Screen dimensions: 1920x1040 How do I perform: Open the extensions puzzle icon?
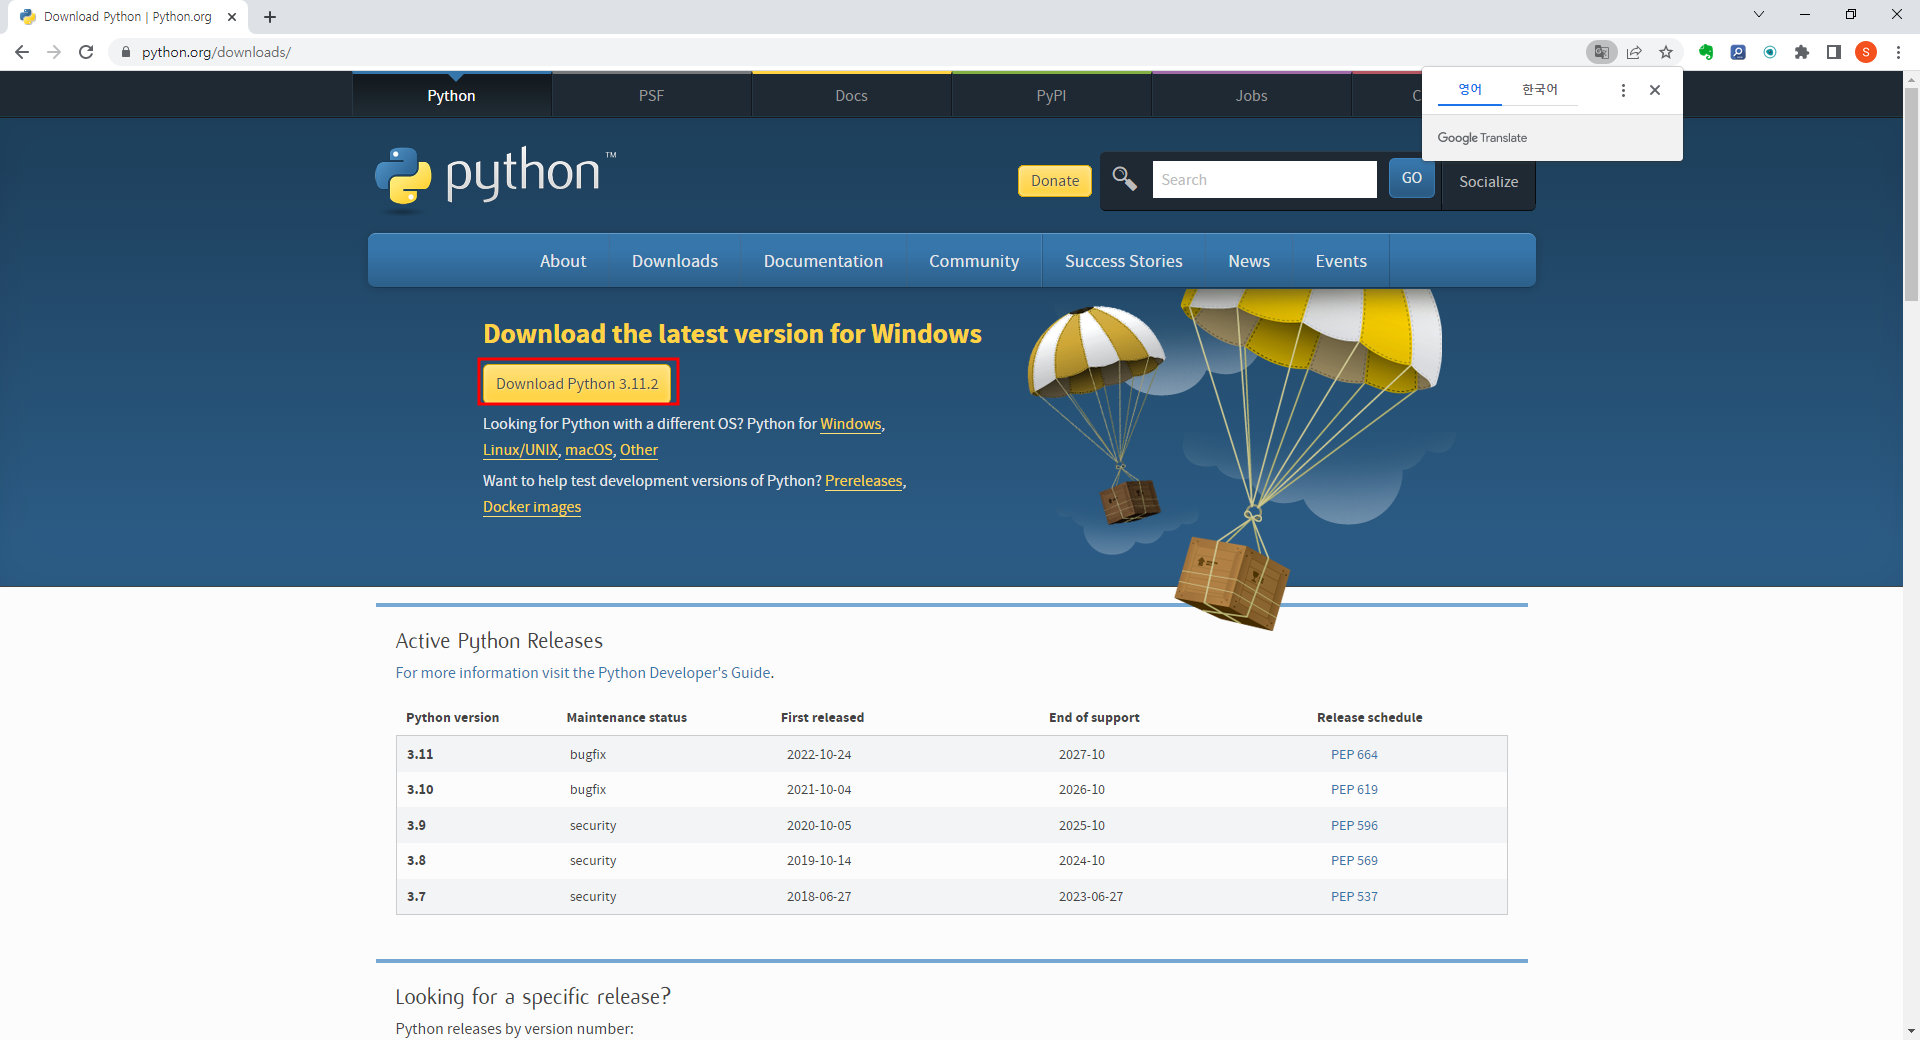click(1802, 52)
